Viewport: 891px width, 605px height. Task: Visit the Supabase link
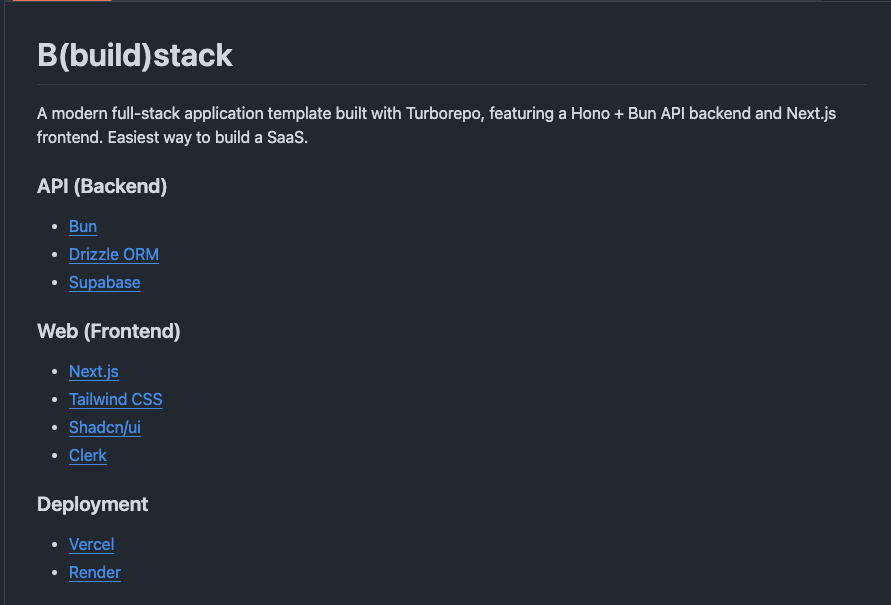[x=105, y=282]
